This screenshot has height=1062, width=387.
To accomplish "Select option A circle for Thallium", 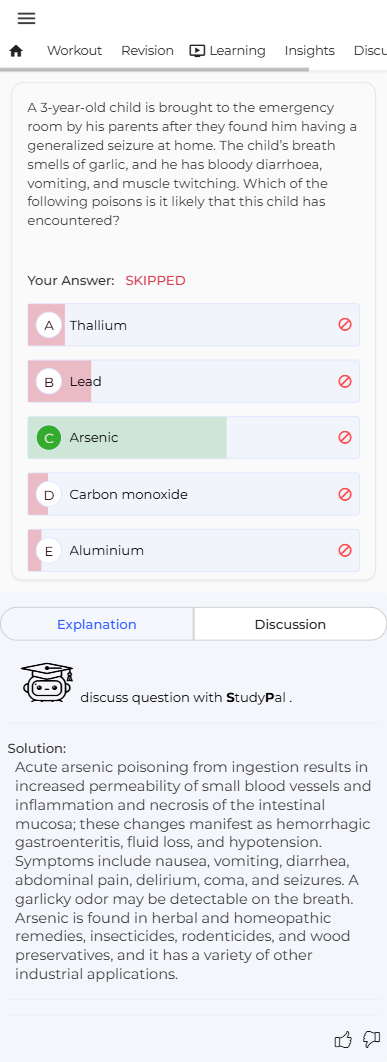I will [49, 325].
